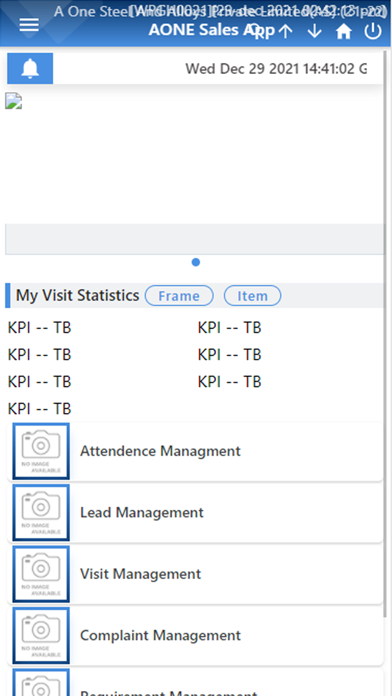Viewport: 392px width, 696px height.
Task: Open Attendence Managment menu entry
Action: [x=195, y=451]
